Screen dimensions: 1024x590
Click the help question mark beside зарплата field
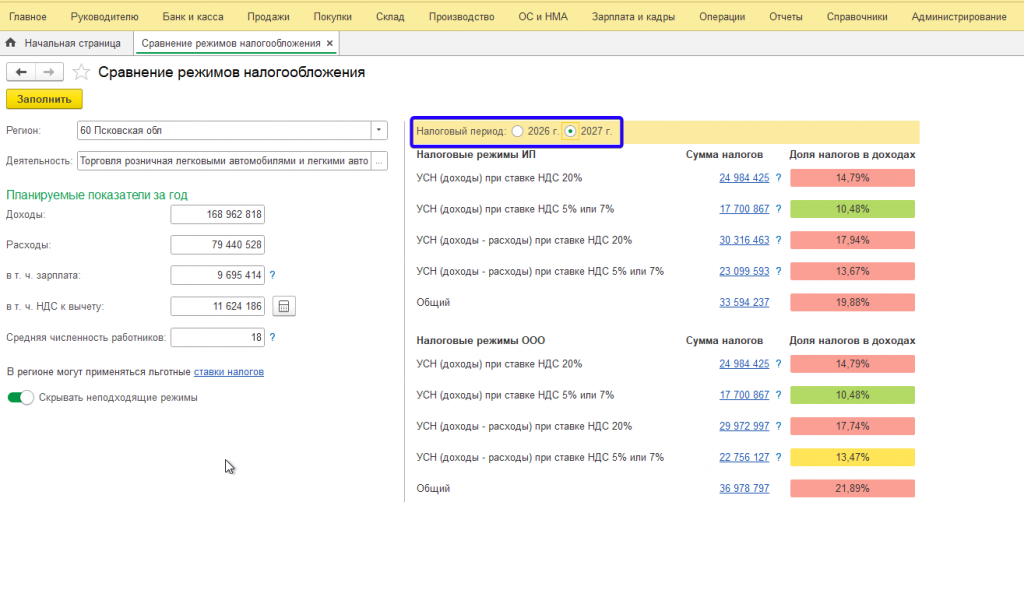point(272,275)
